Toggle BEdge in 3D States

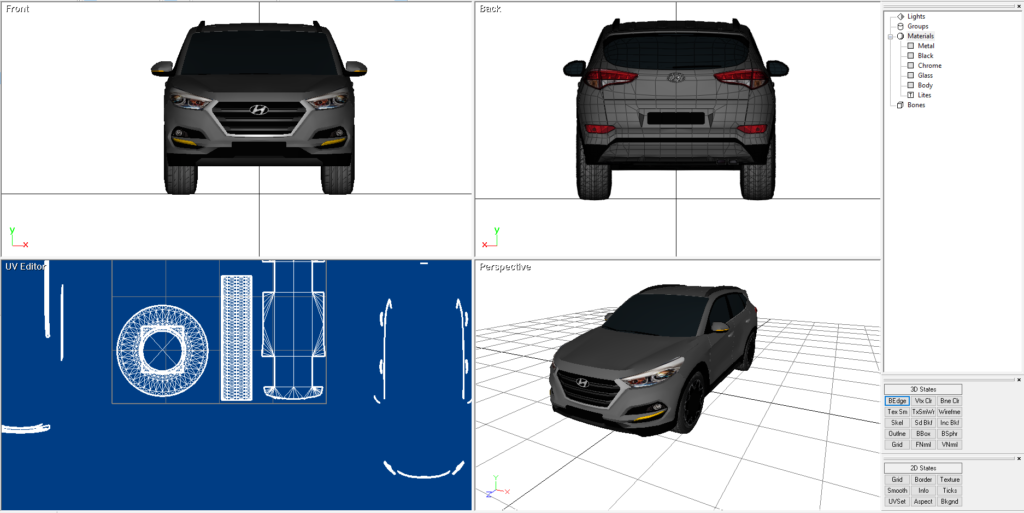click(x=897, y=400)
